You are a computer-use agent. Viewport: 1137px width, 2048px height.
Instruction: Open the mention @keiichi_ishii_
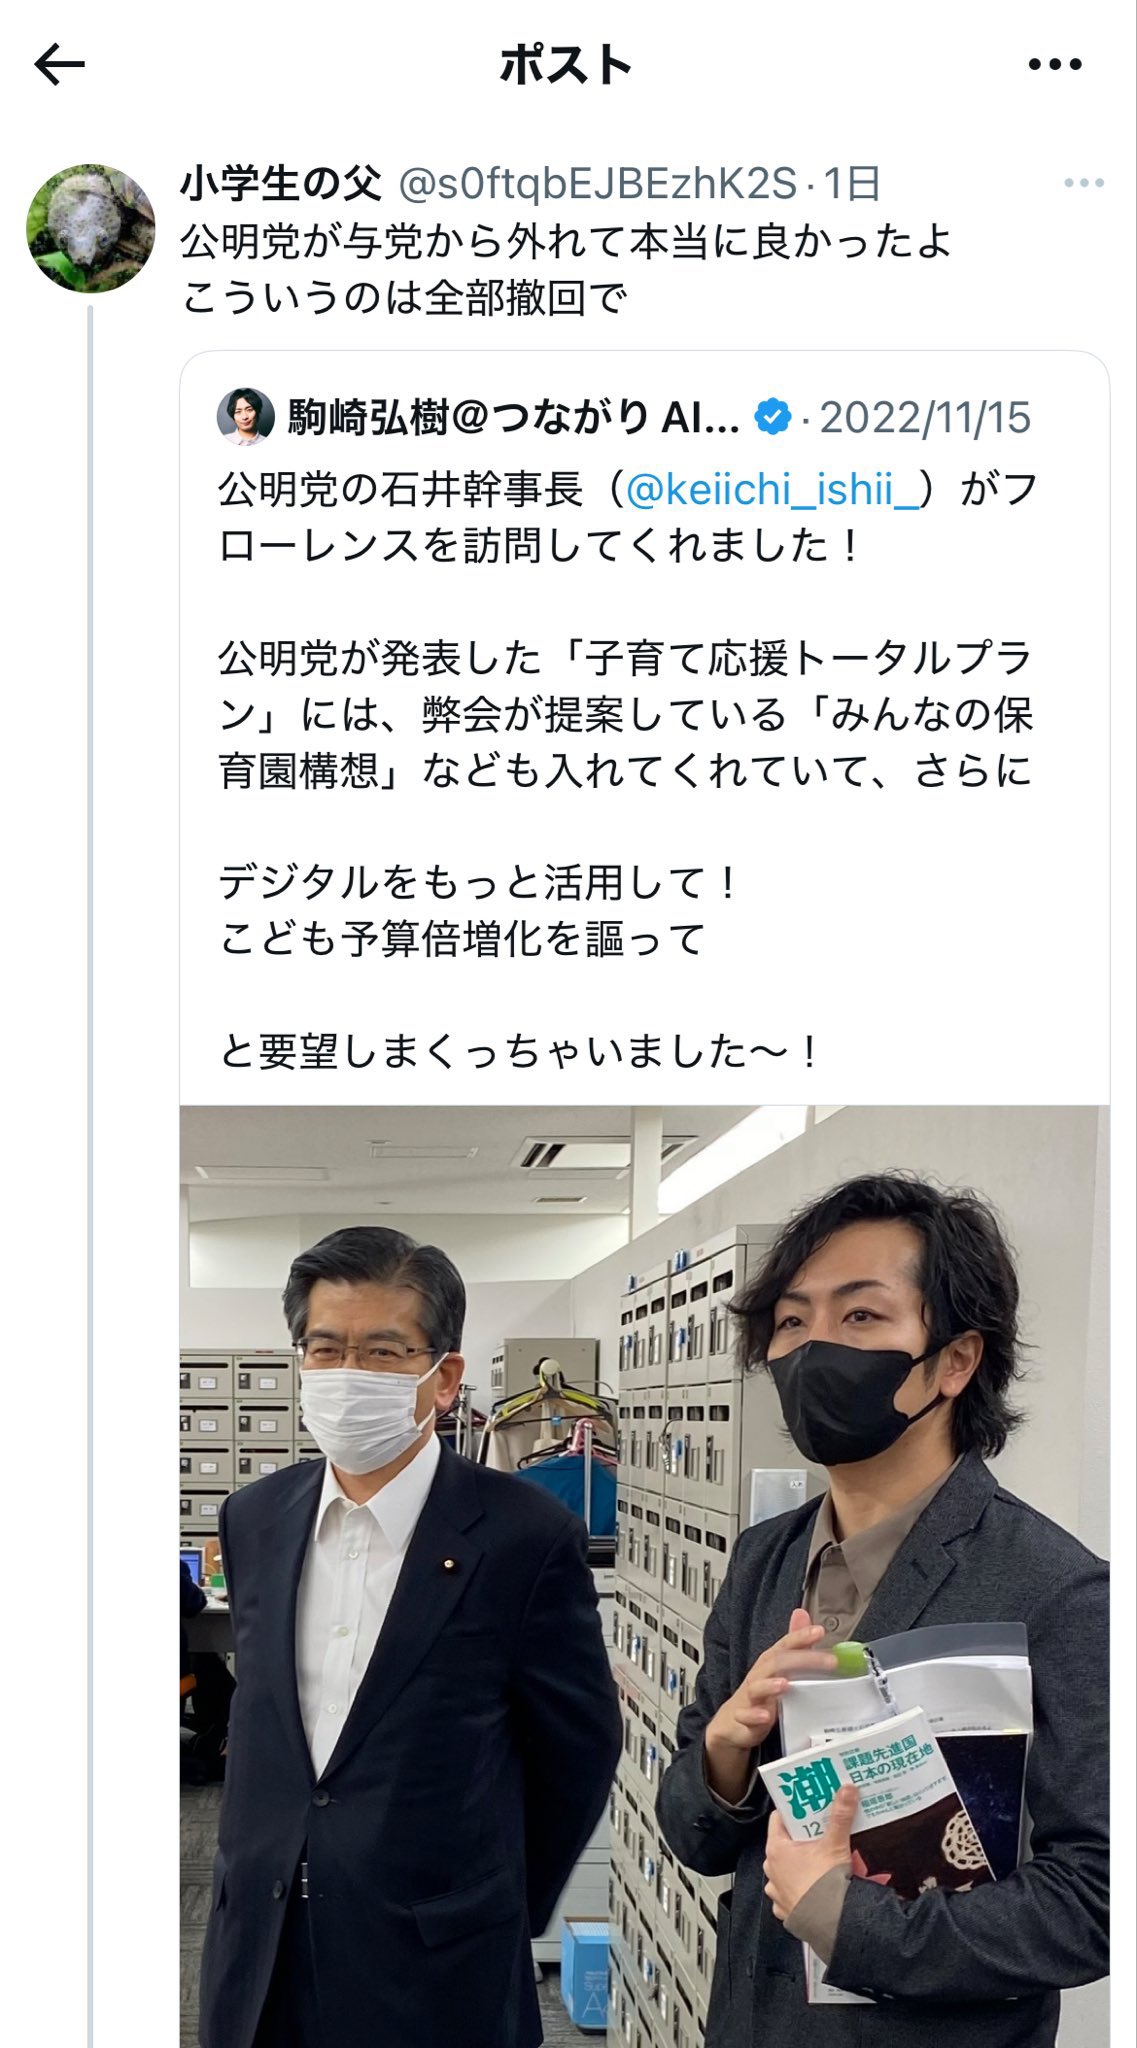point(771,490)
